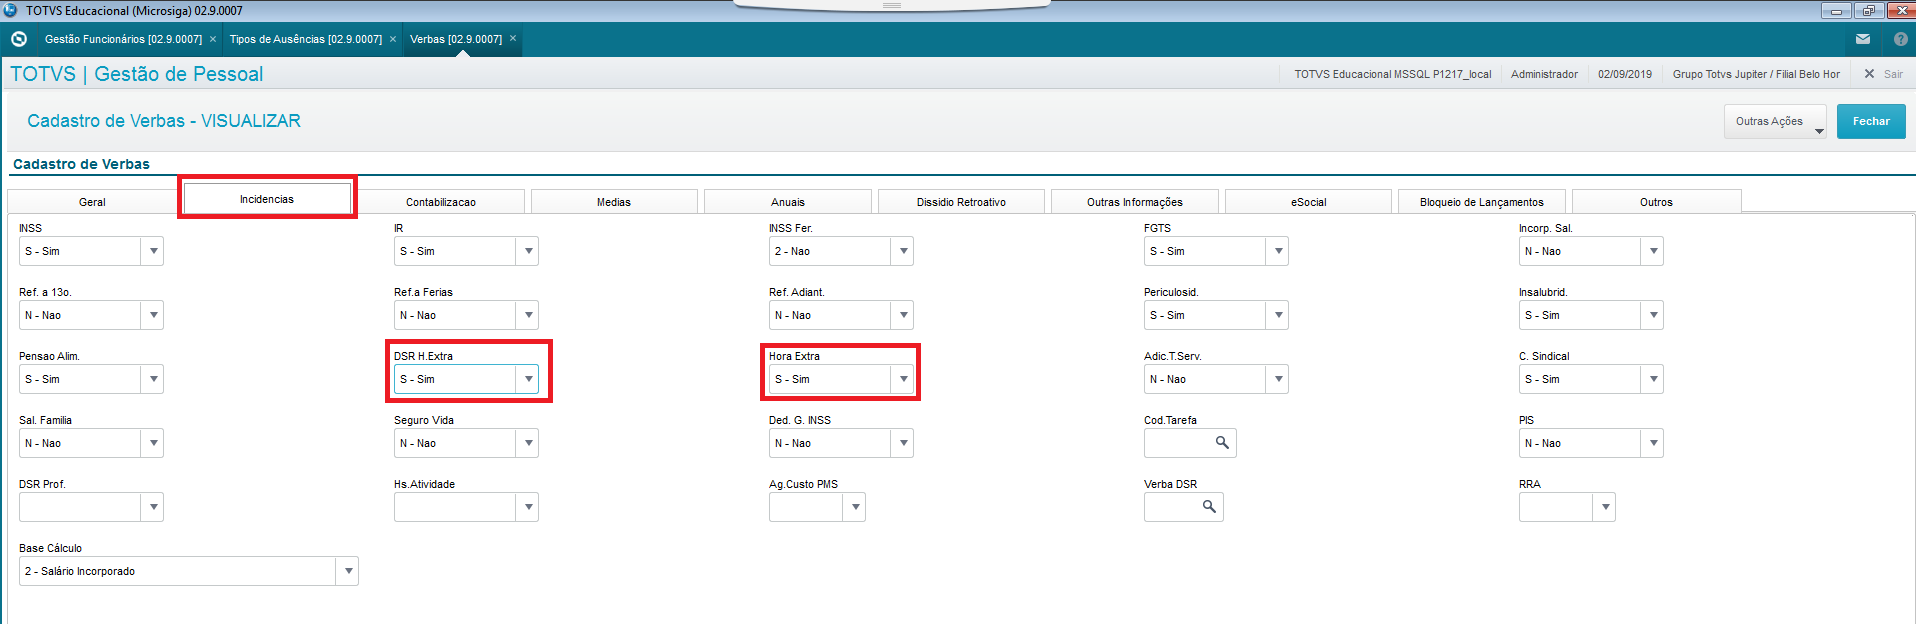Expand the Incorp. Sal. dropdown

coord(1653,251)
